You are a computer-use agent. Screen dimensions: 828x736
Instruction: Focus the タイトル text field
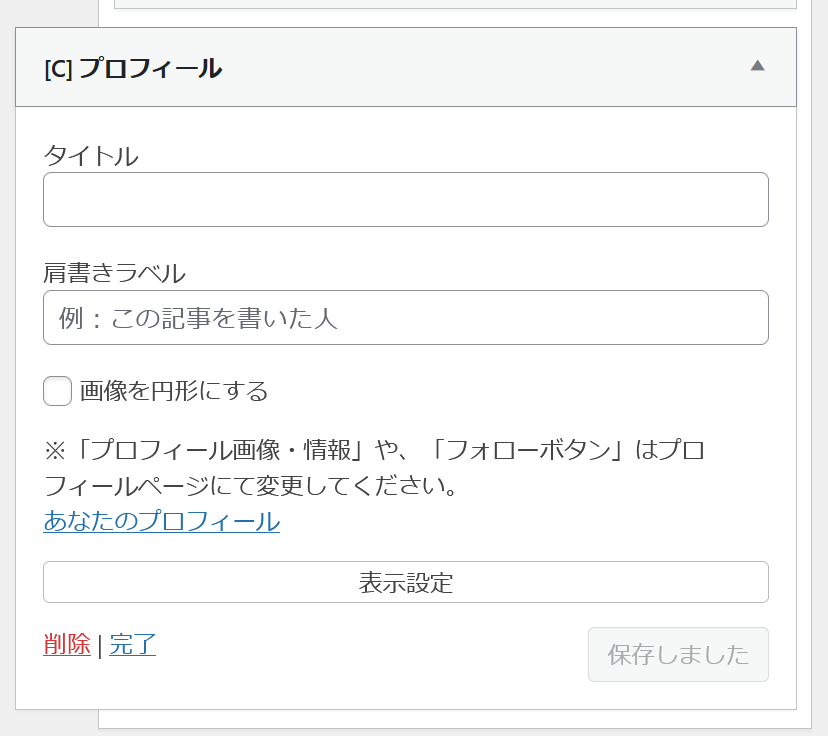pyautogui.click(x=405, y=200)
